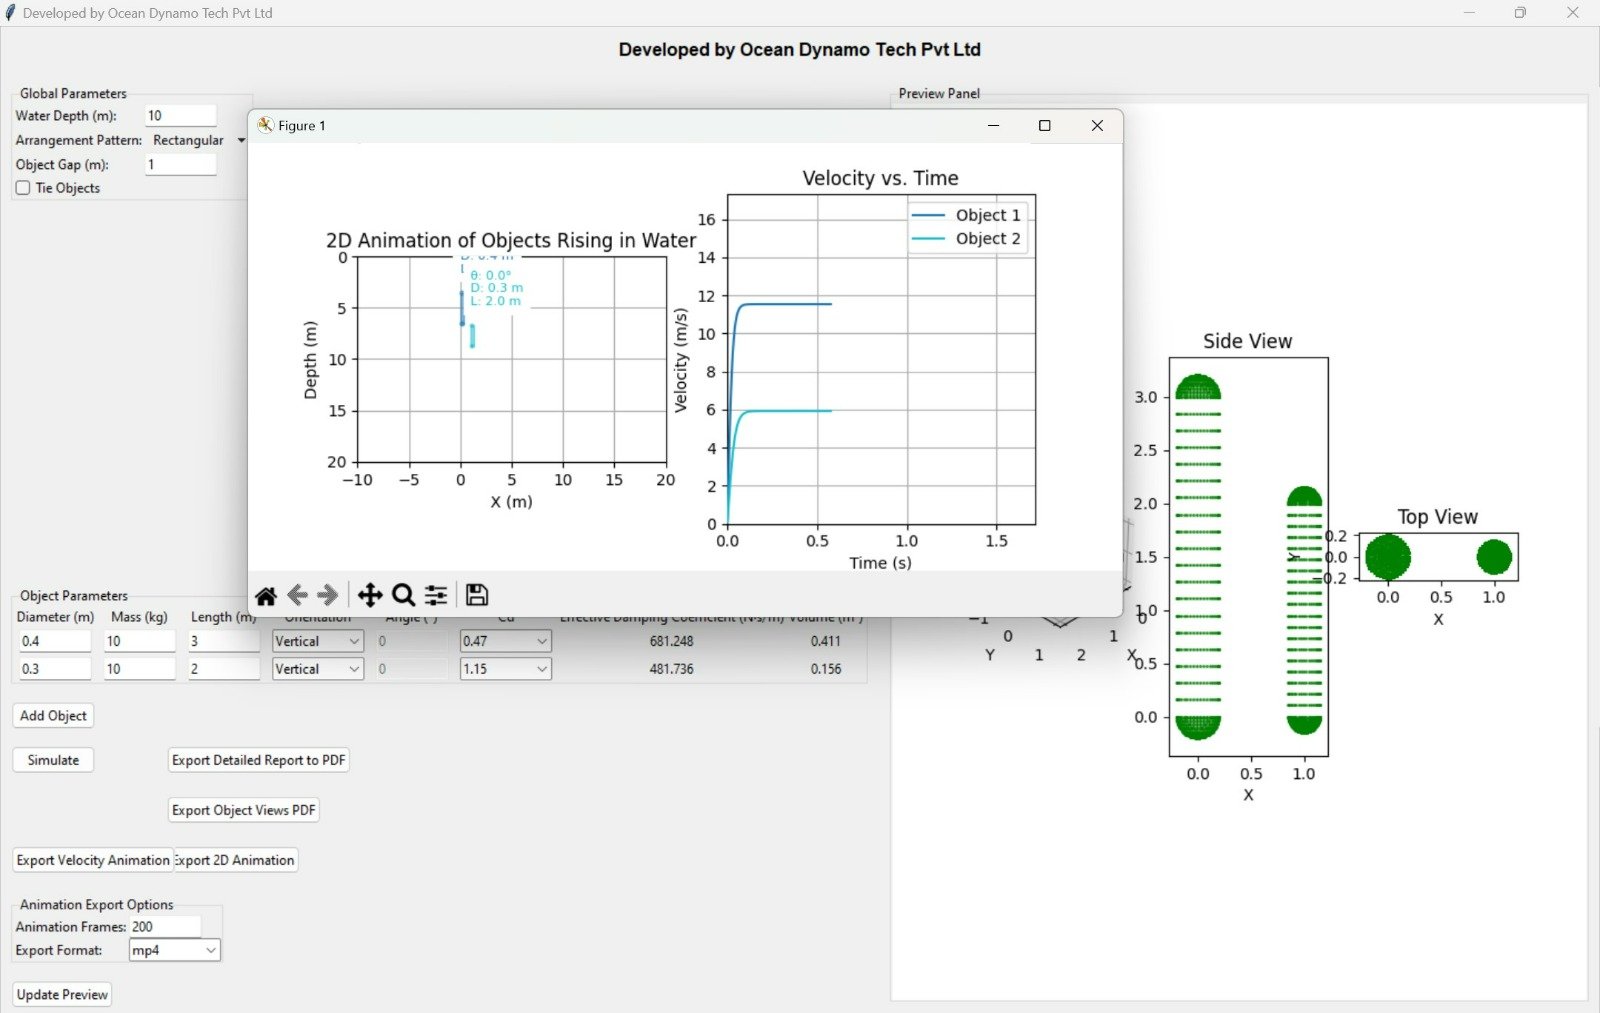Click the Home reset view icon
The image size is (1600, 1013).
(x=266, y=596)
